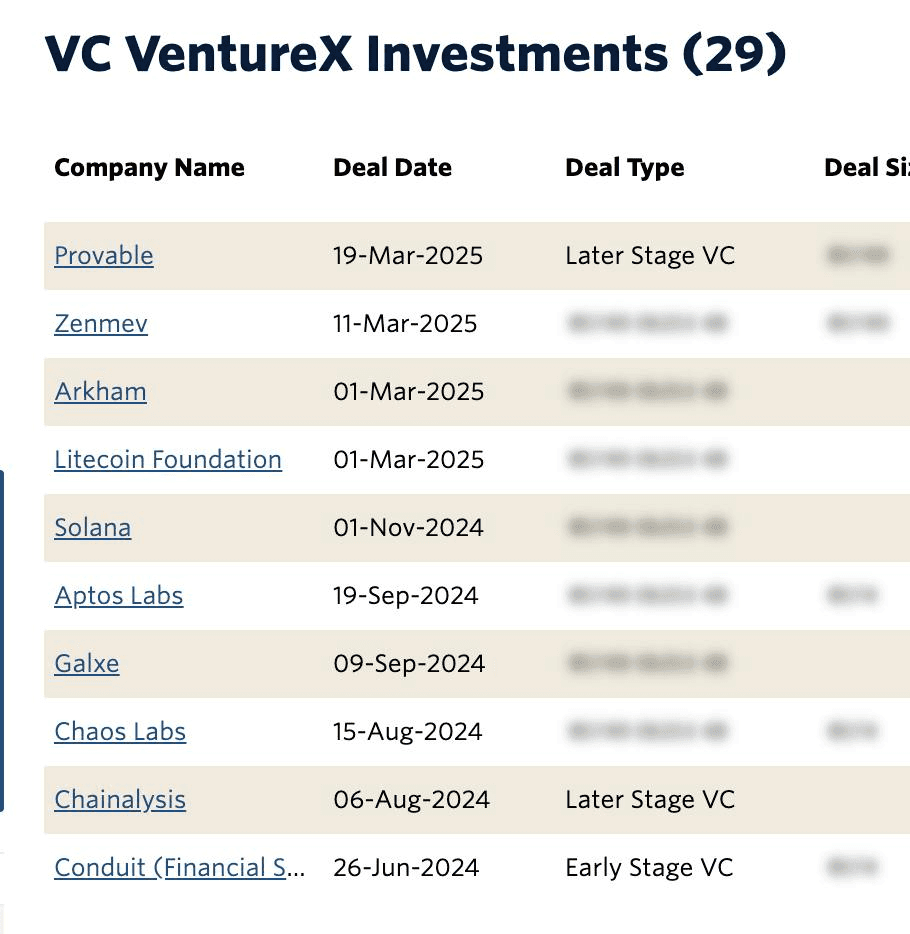Click the Deal Type column header
Image resolution: width=910 pixels, height=934 pixels.
pos(625,168)
